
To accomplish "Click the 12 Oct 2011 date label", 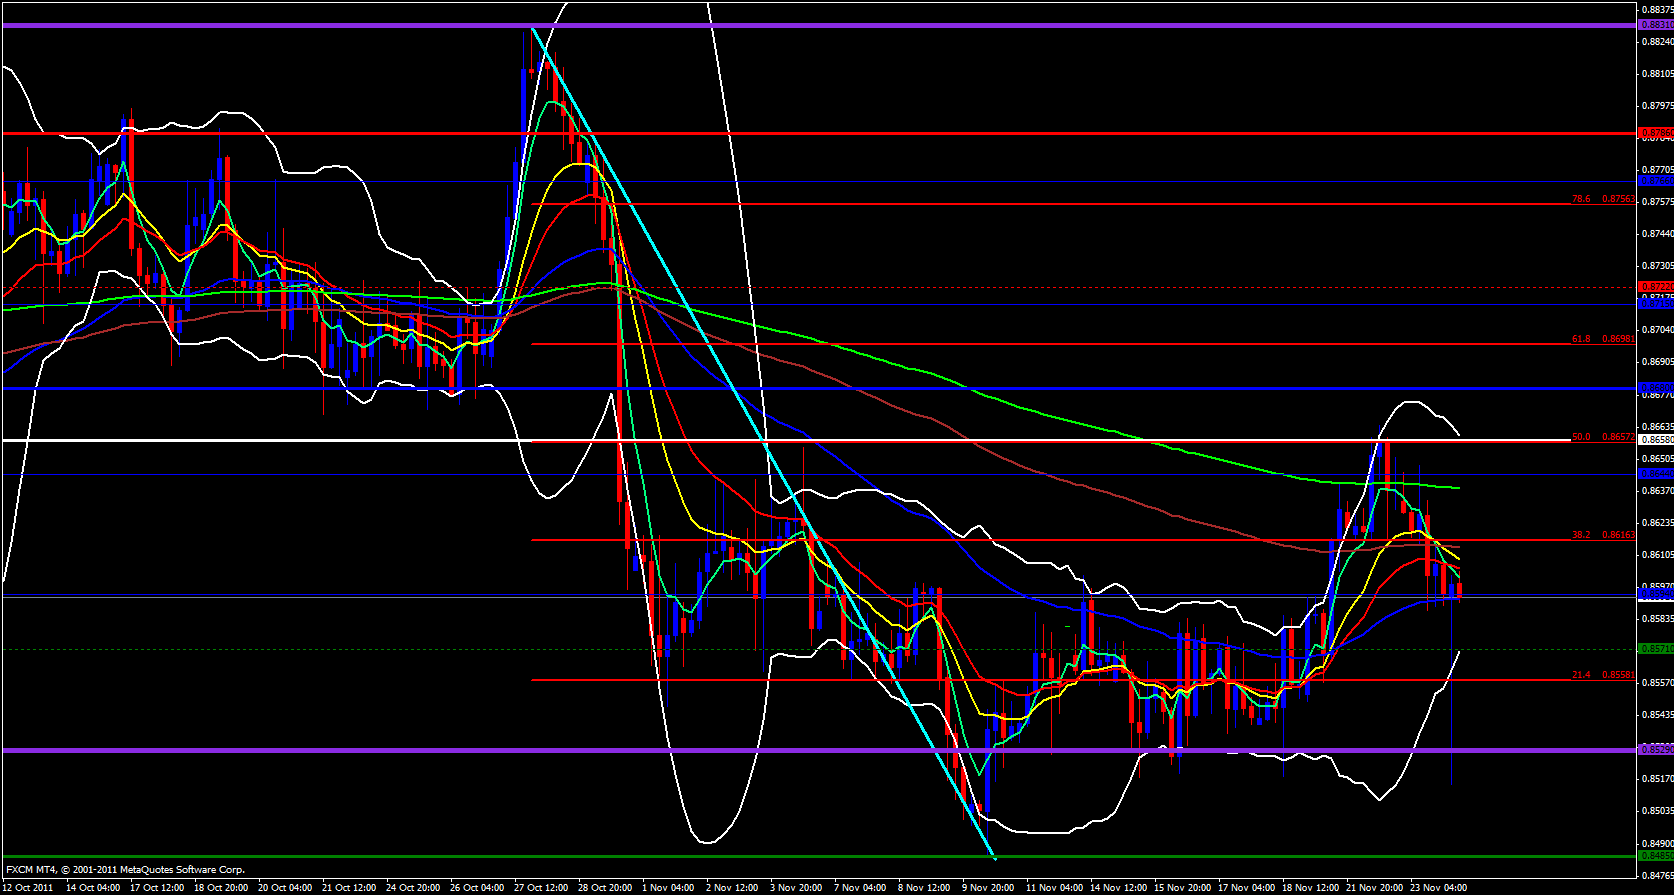I will 28,887.
